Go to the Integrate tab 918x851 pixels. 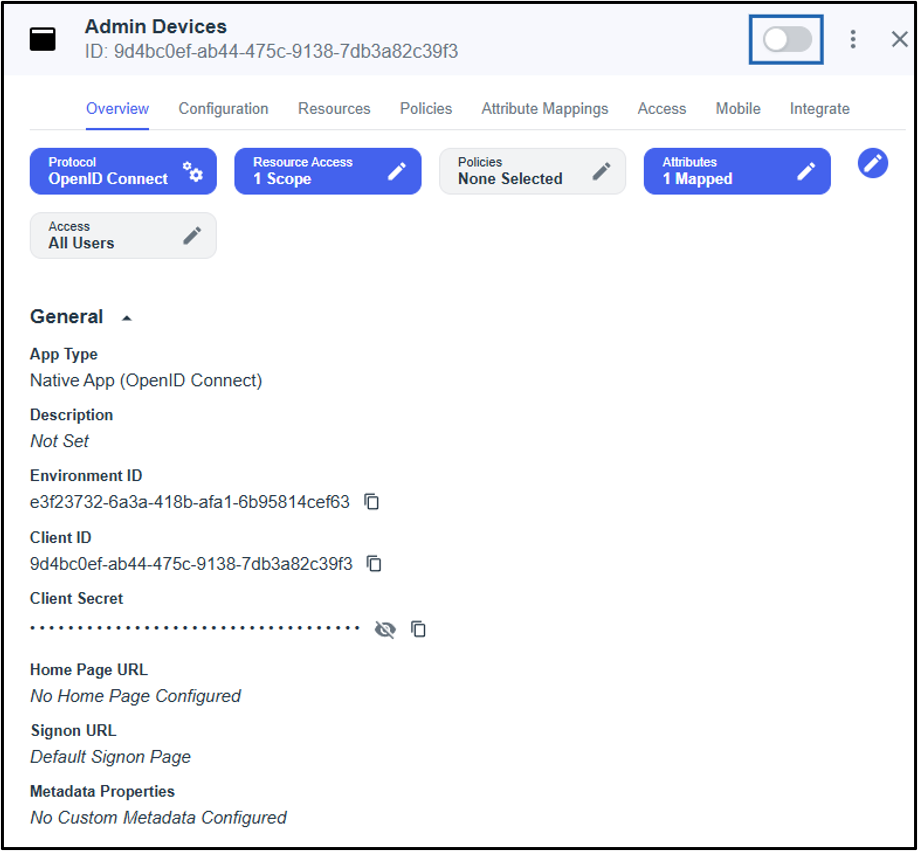[819, 109]
